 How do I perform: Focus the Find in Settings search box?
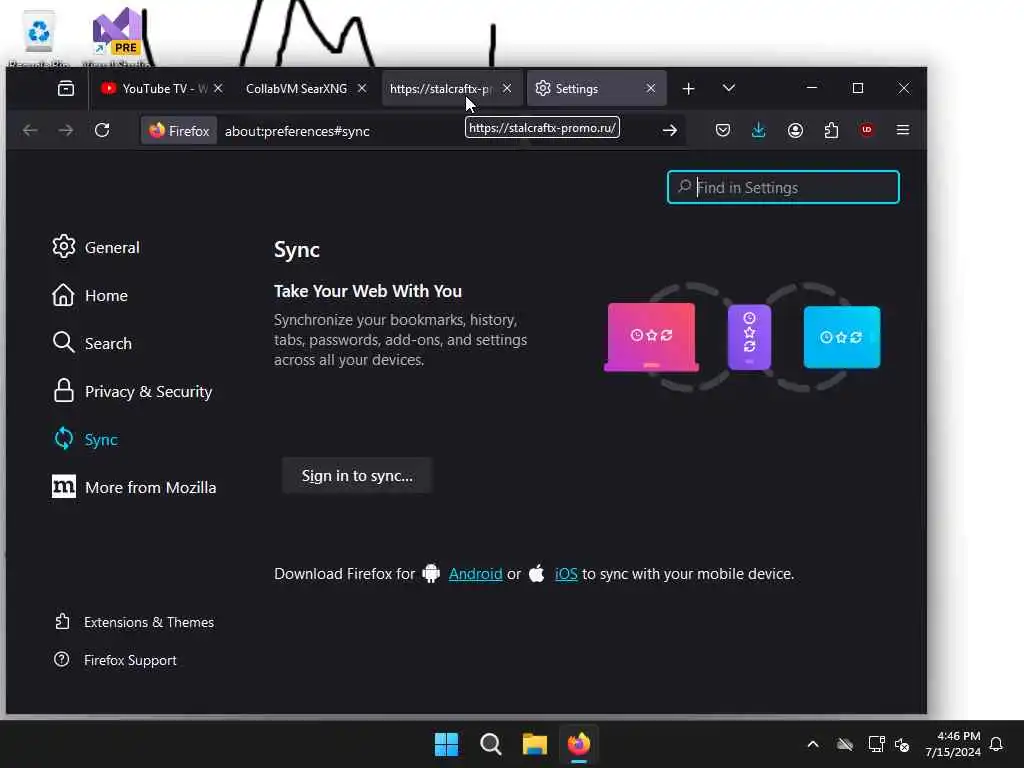pos(783,187)
